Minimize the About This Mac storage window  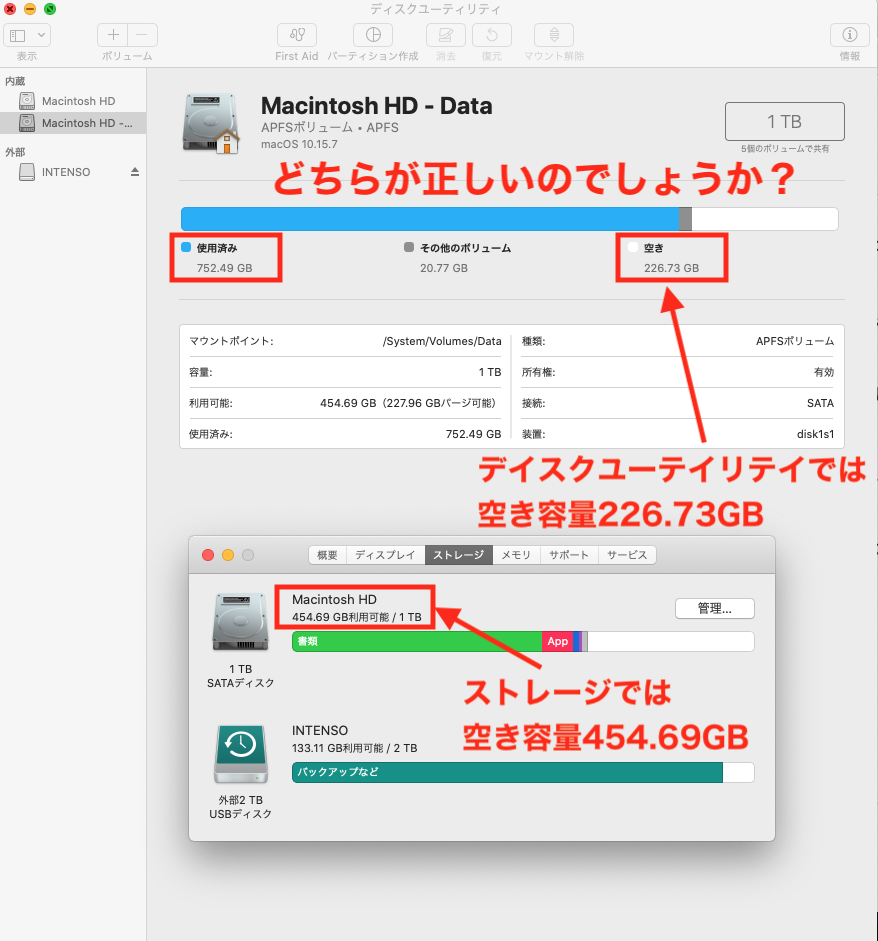click(x=228, y=555)
